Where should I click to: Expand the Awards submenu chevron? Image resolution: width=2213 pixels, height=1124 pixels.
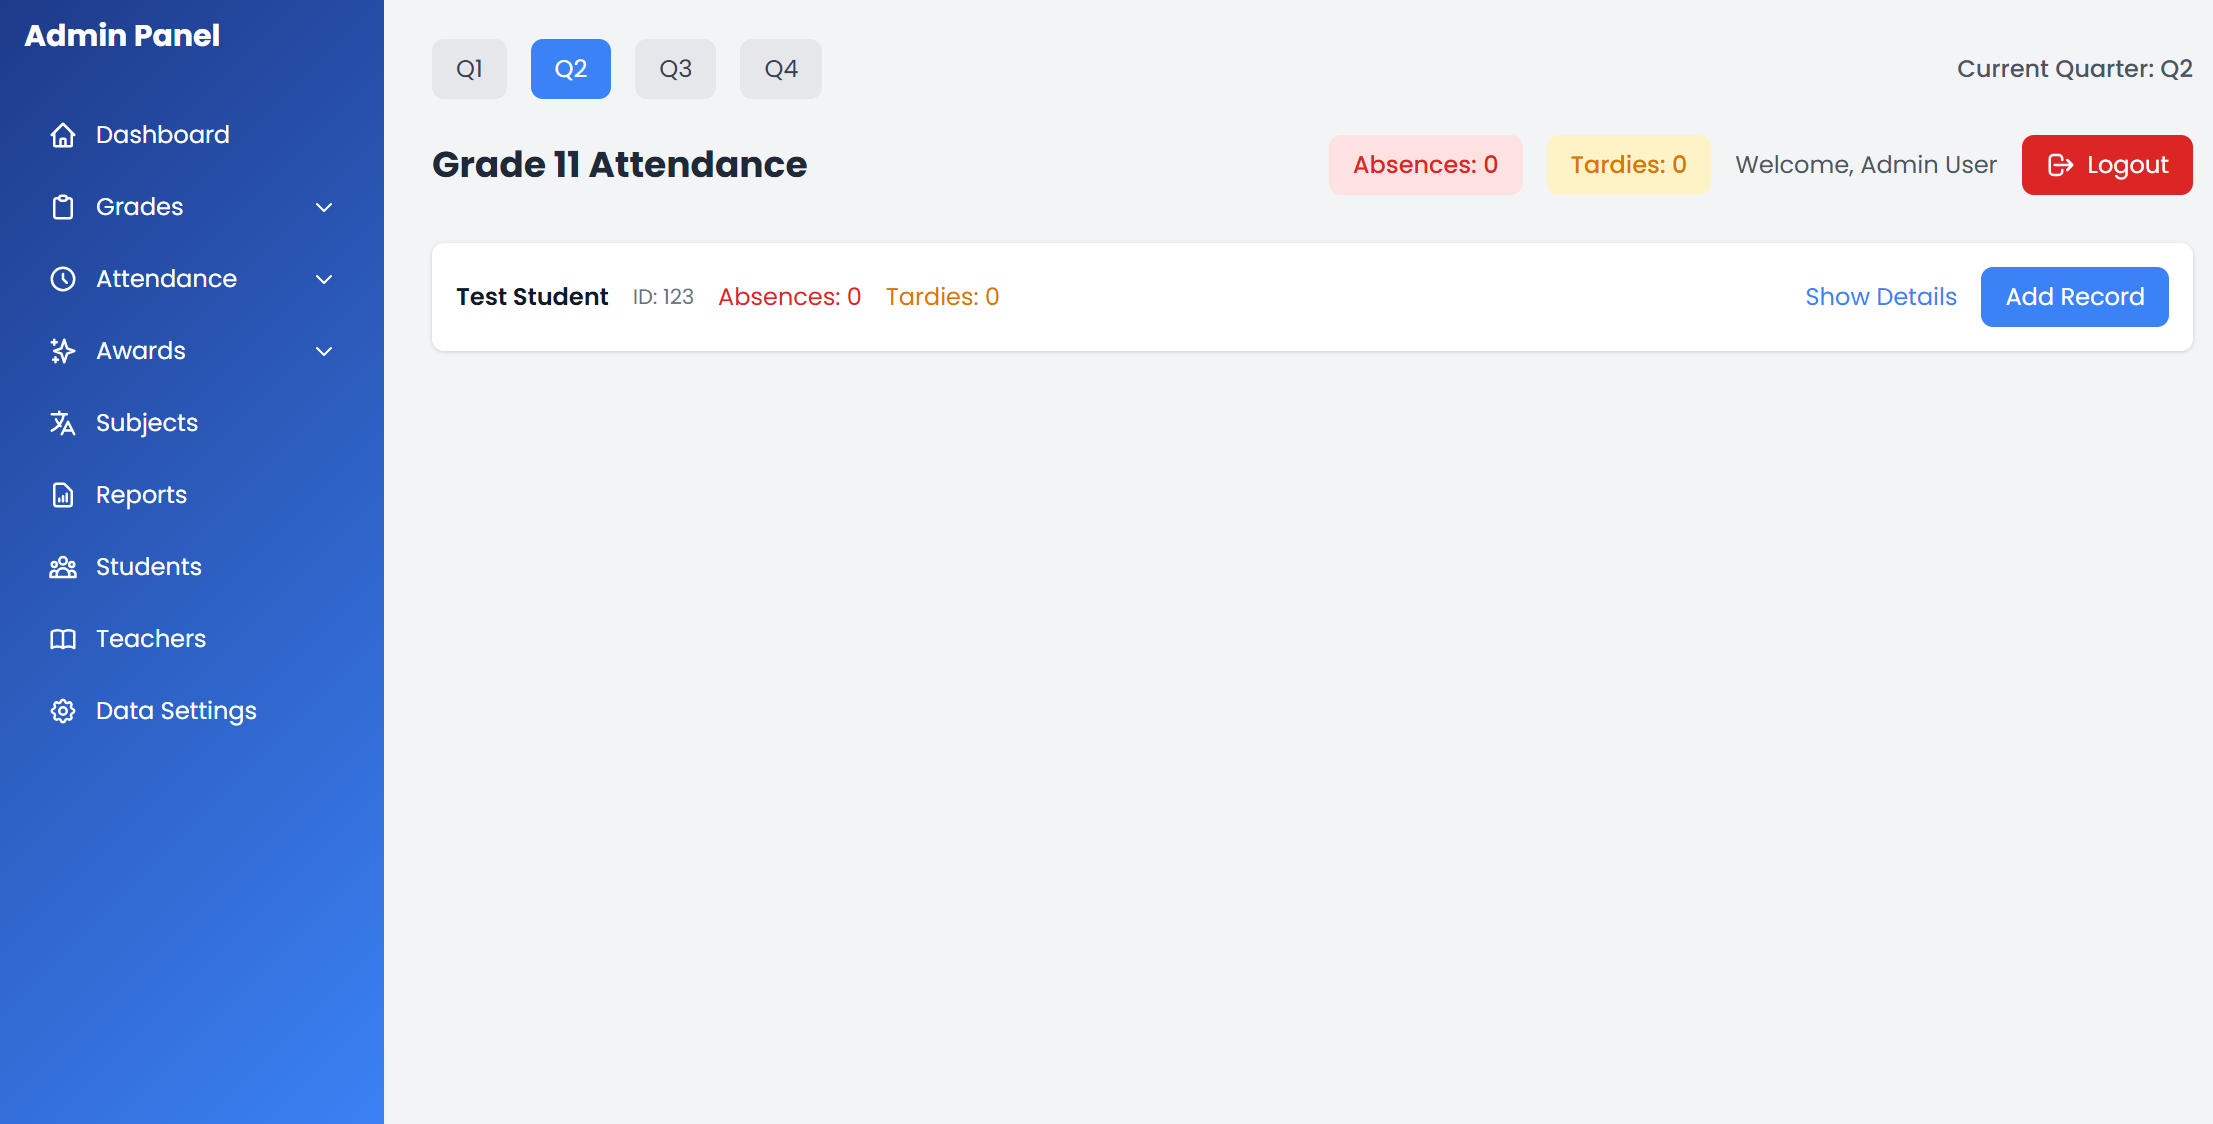324,351
